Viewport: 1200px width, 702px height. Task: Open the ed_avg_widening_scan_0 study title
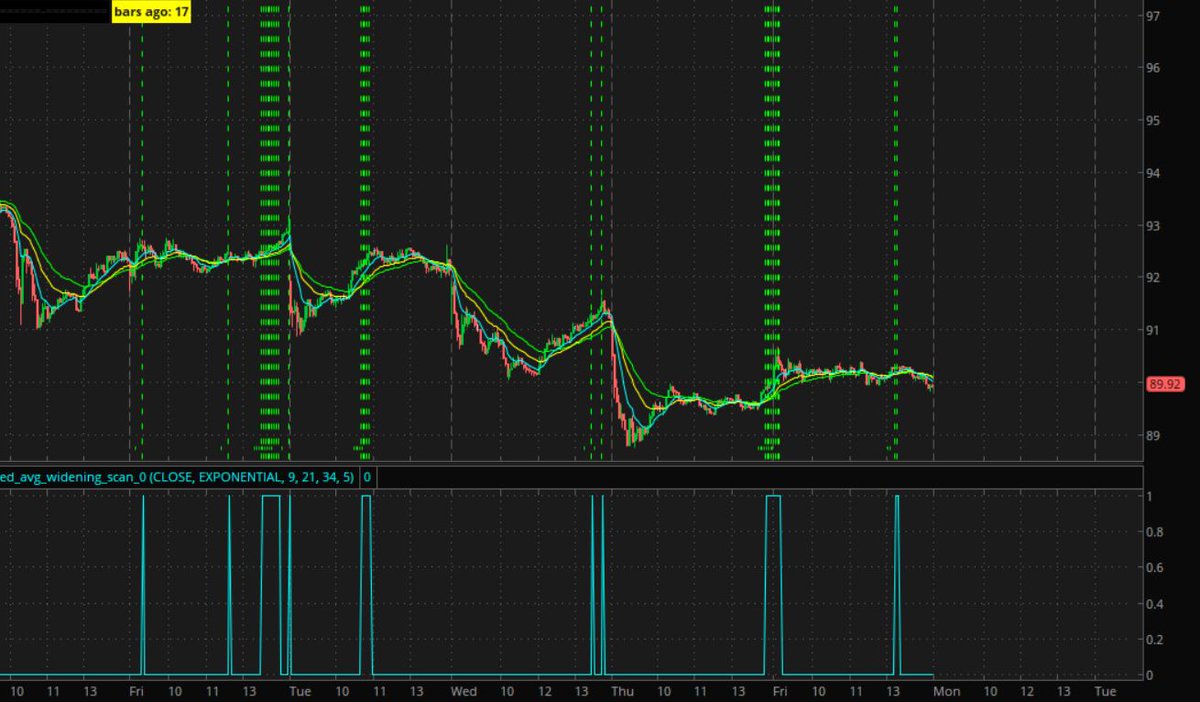coord(177,478)
